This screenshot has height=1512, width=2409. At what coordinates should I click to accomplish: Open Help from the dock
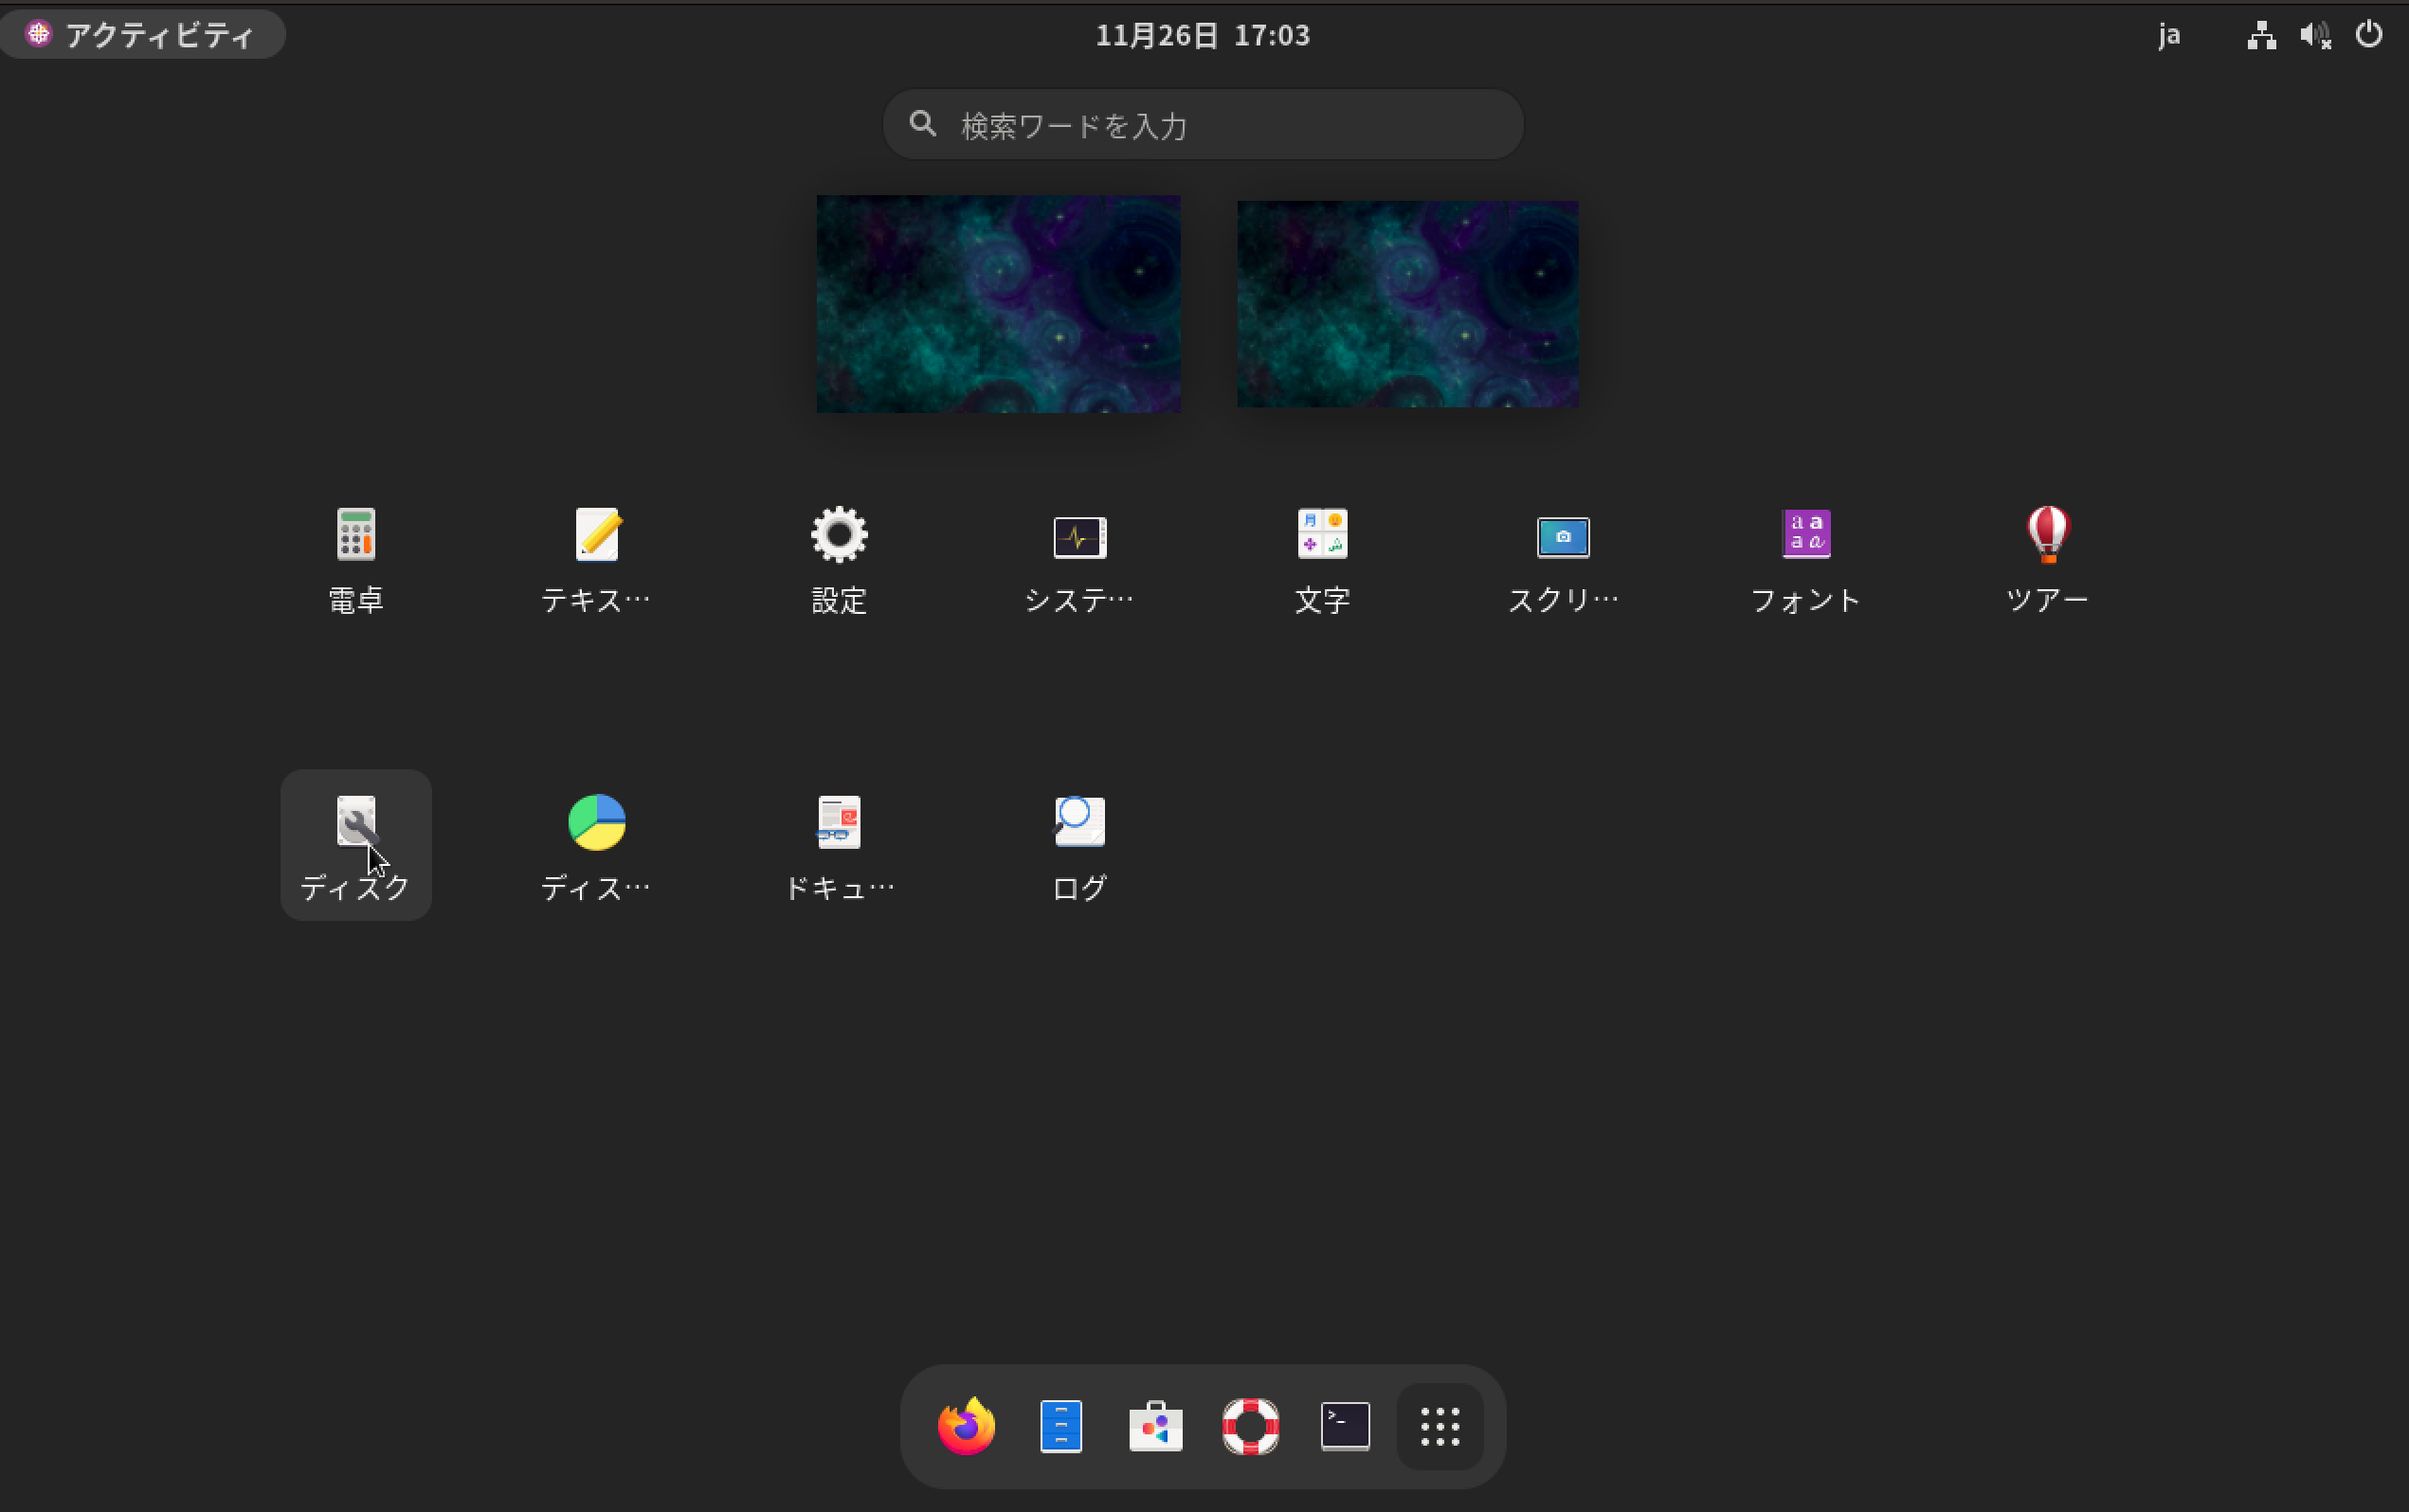pyautogui.click(x=1249, y=1426)
